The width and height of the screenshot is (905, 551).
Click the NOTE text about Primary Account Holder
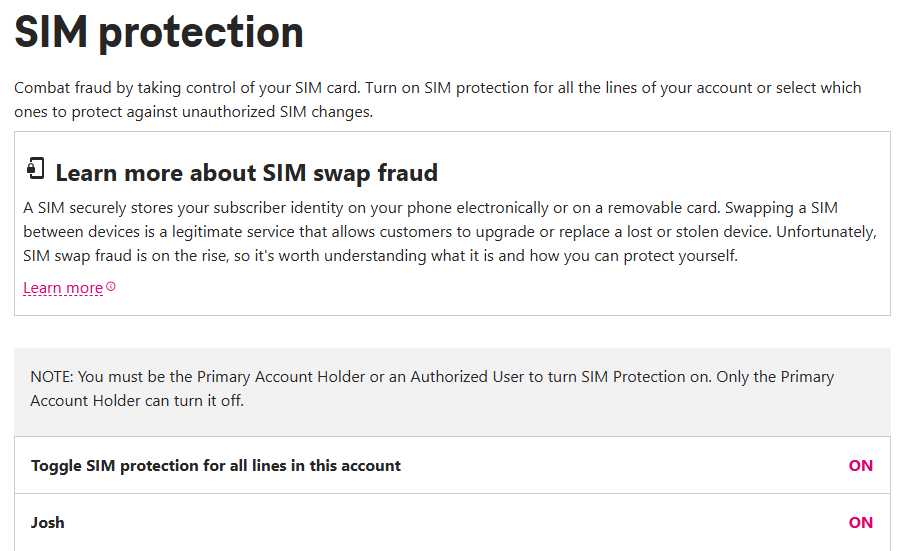[432, 377]
